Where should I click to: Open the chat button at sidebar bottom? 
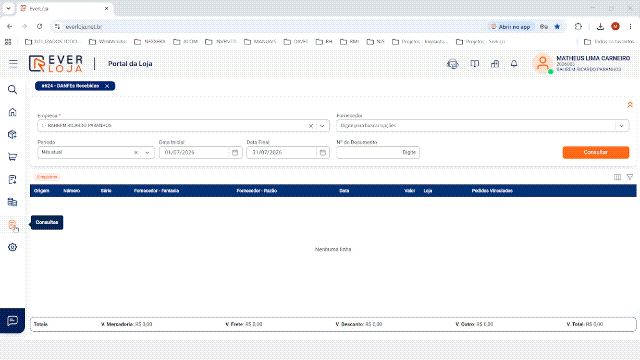click(13, 320)
